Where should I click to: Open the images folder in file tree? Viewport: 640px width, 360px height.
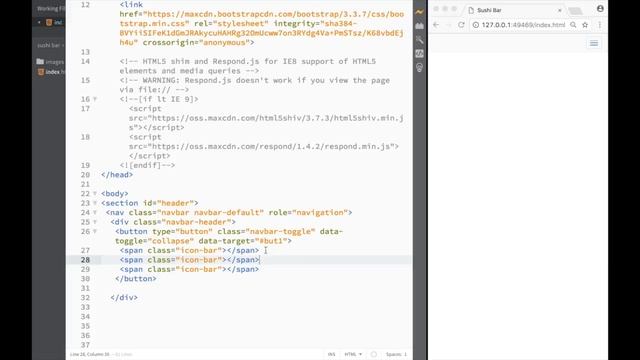50,62
